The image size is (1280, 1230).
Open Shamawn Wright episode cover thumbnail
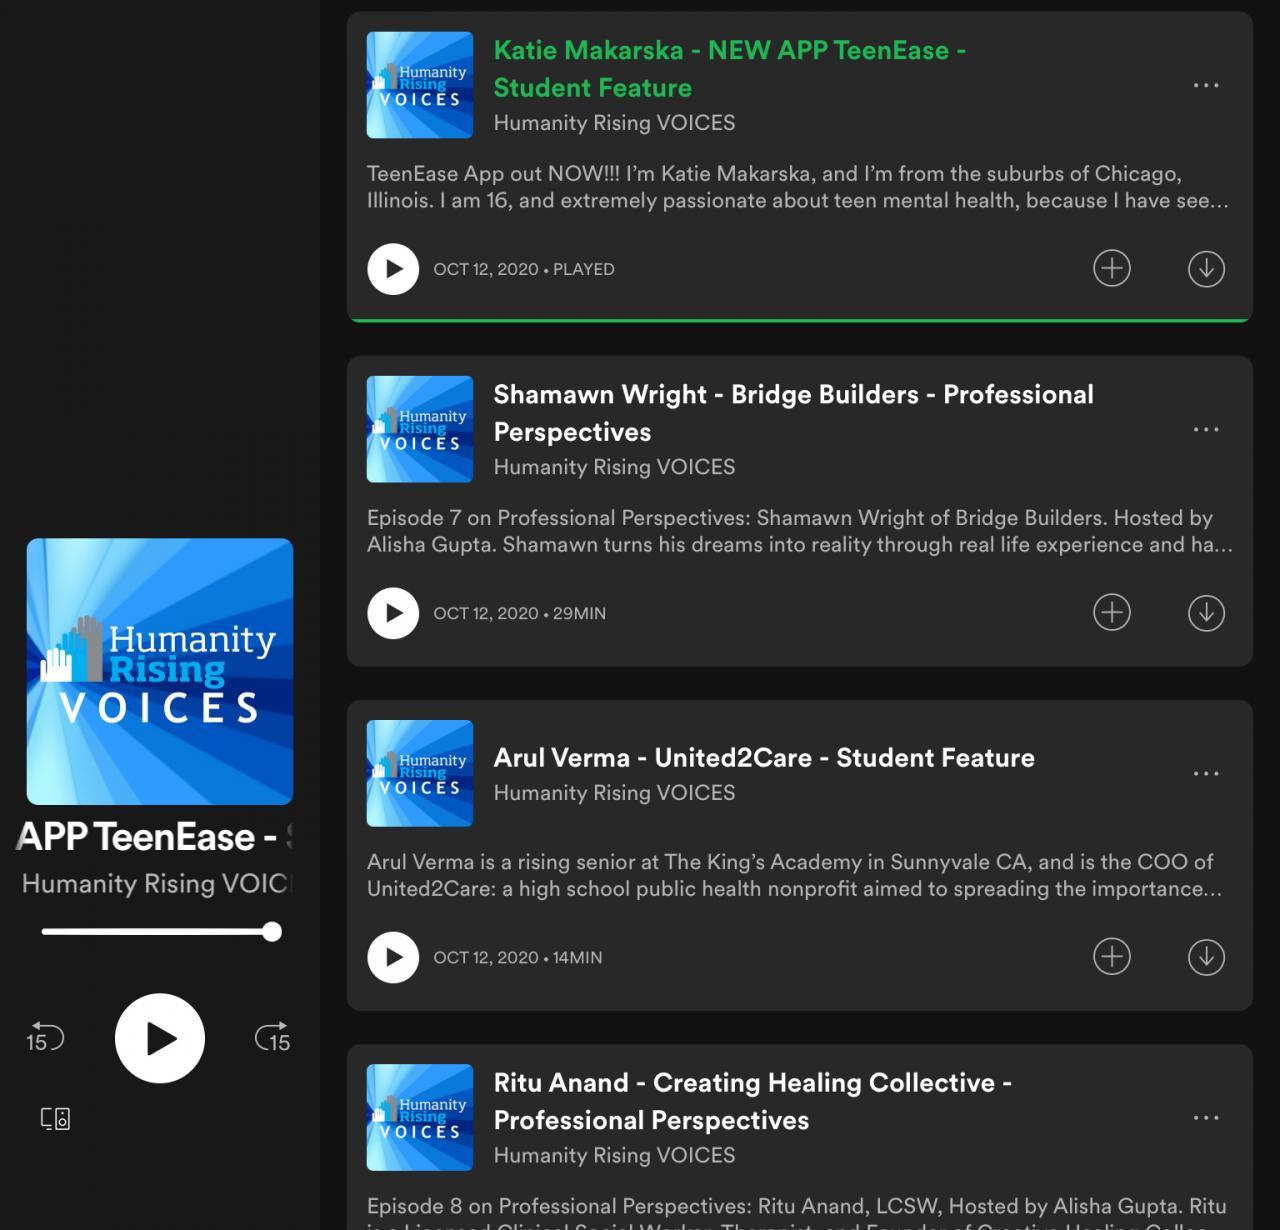(420, 429)
